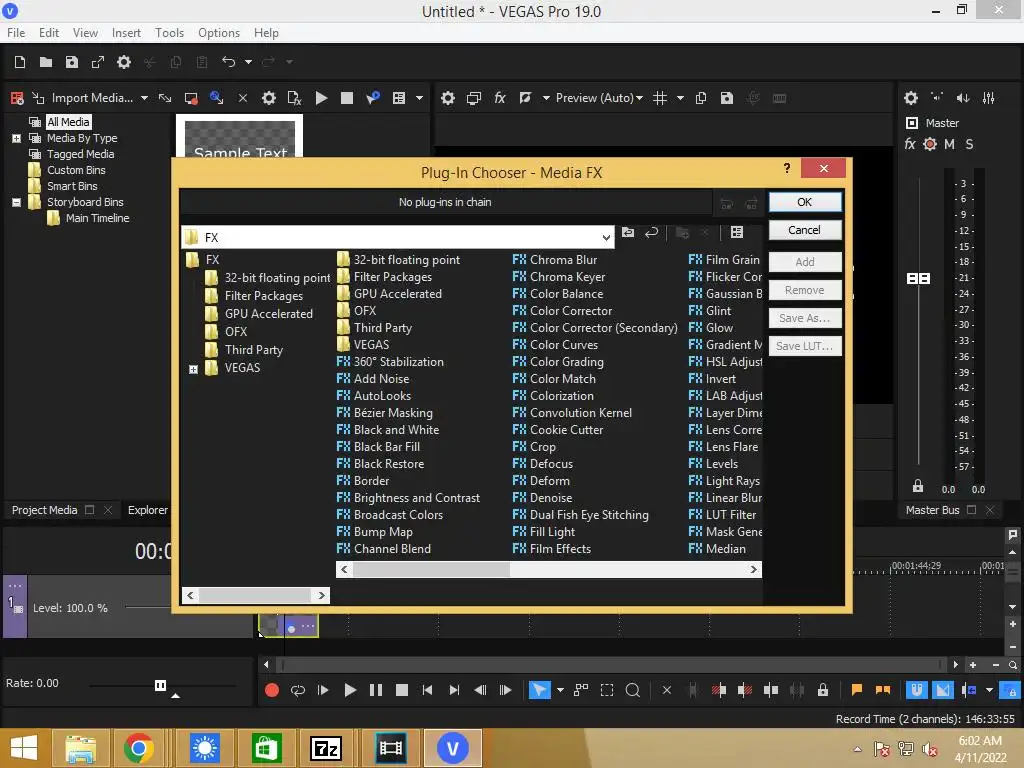Click the timeline Record button

[x=272, y=690]
